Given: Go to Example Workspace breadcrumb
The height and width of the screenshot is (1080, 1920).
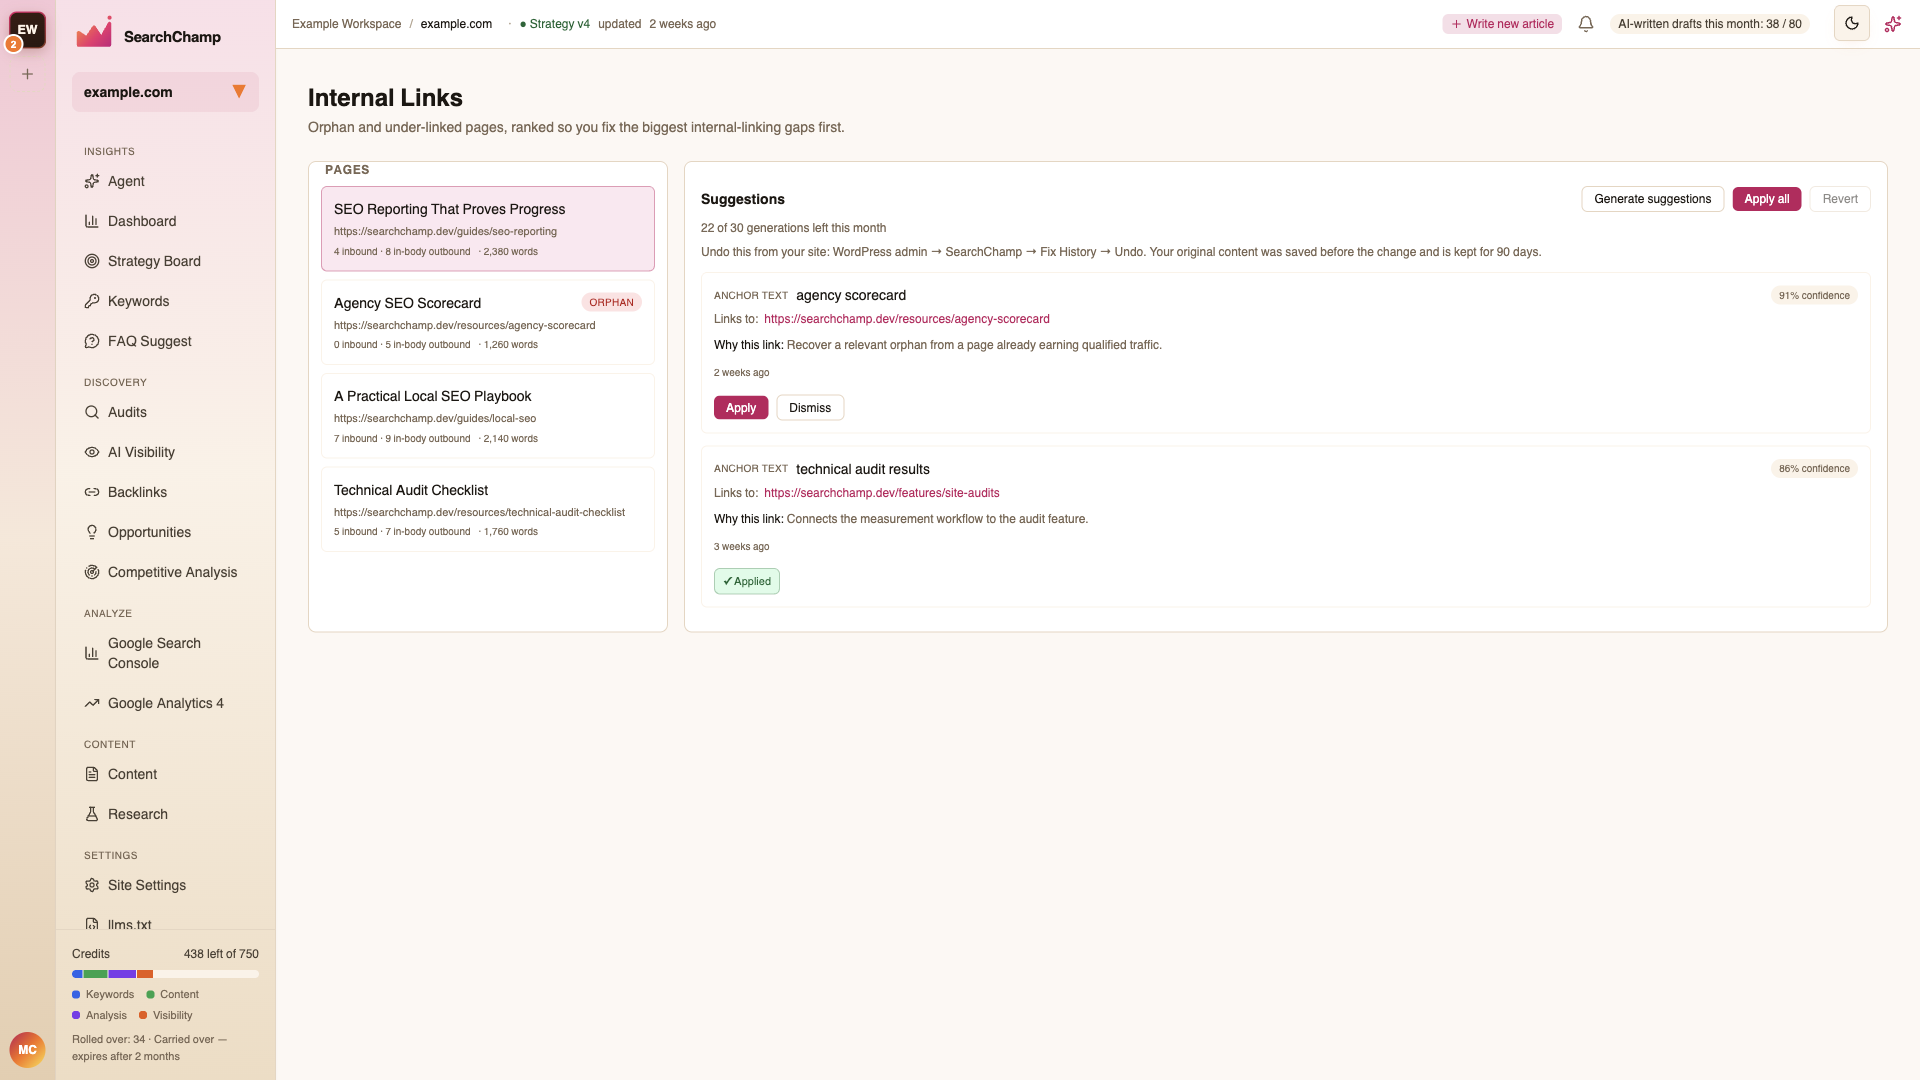Looking at the screenshot, I should (x=346, y=24).
